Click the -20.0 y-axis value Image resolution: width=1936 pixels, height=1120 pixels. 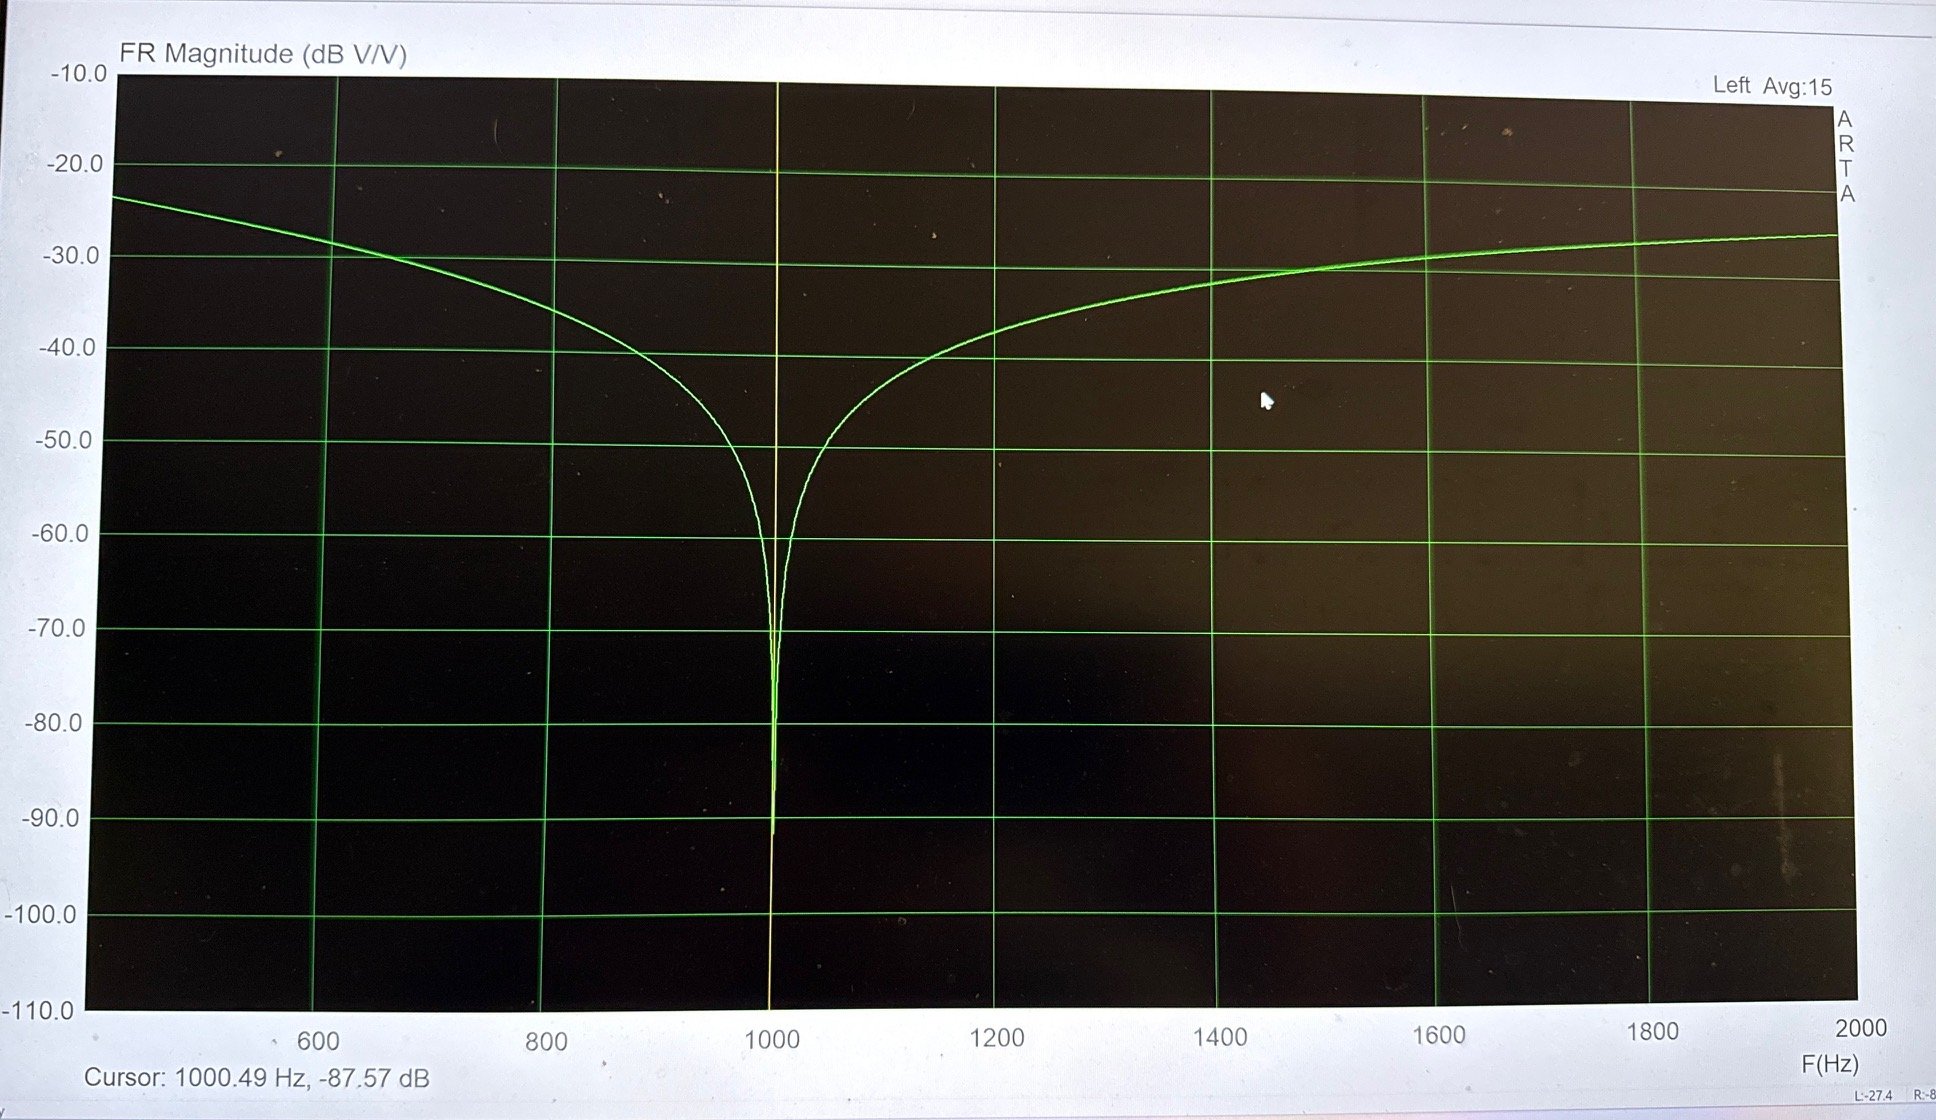click(x=75, y=163)
